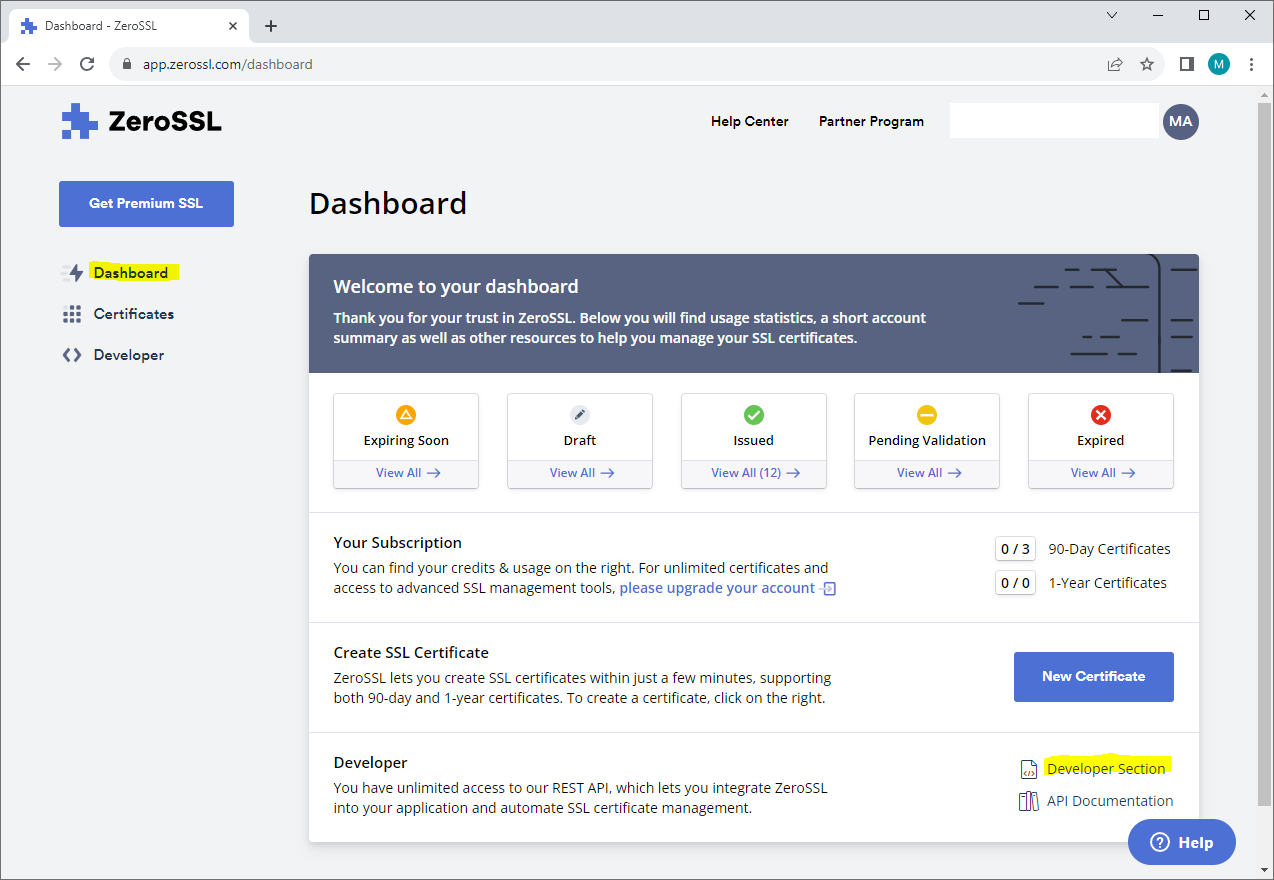
Task: Select Partner Program in the header
Action: coord(870,121)
